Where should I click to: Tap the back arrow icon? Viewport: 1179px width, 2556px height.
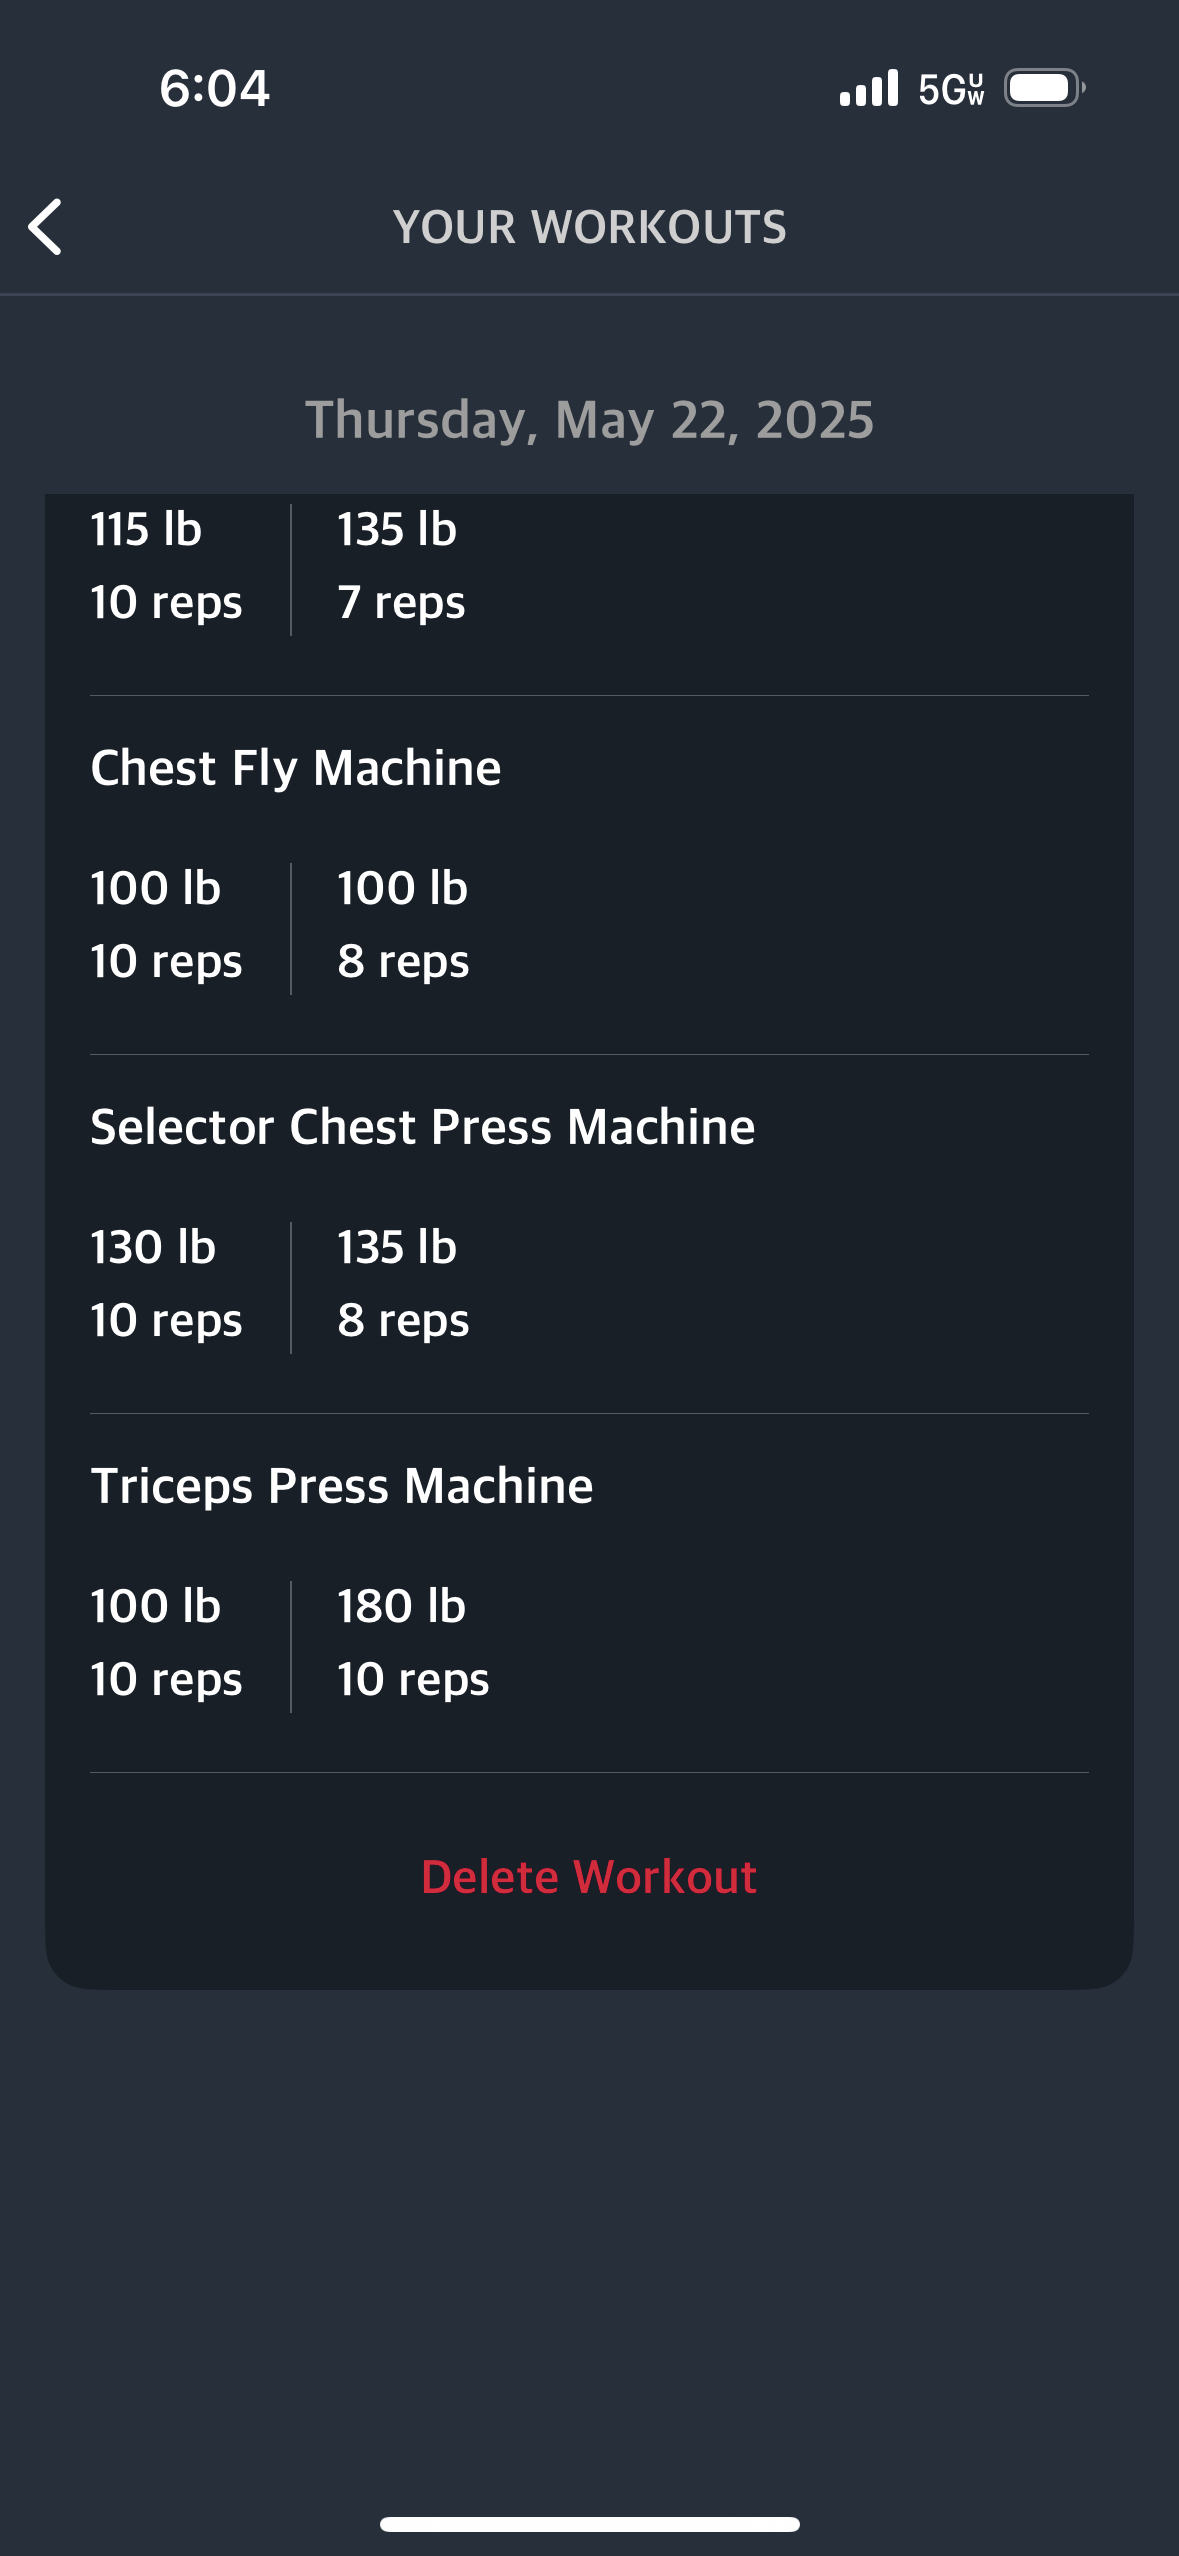click(46, 227)
